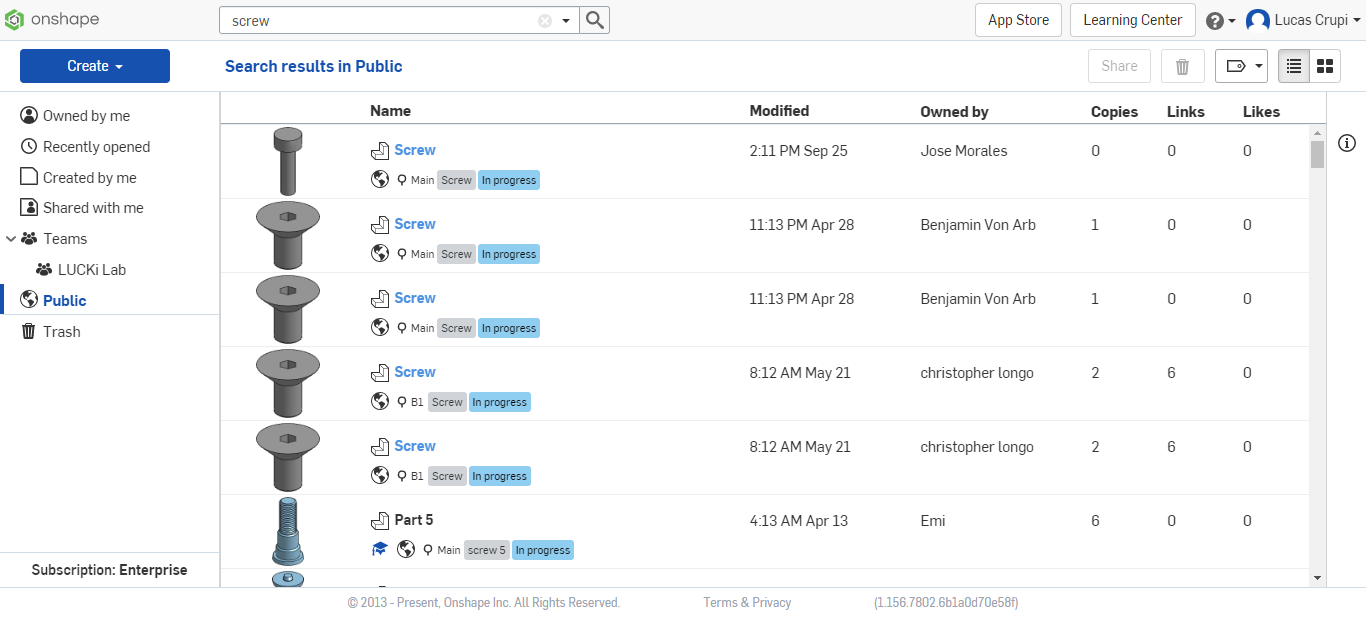The image size is (1366, 617).
Task: Click the Search results in Public heading
Action: tap(314, 66)
